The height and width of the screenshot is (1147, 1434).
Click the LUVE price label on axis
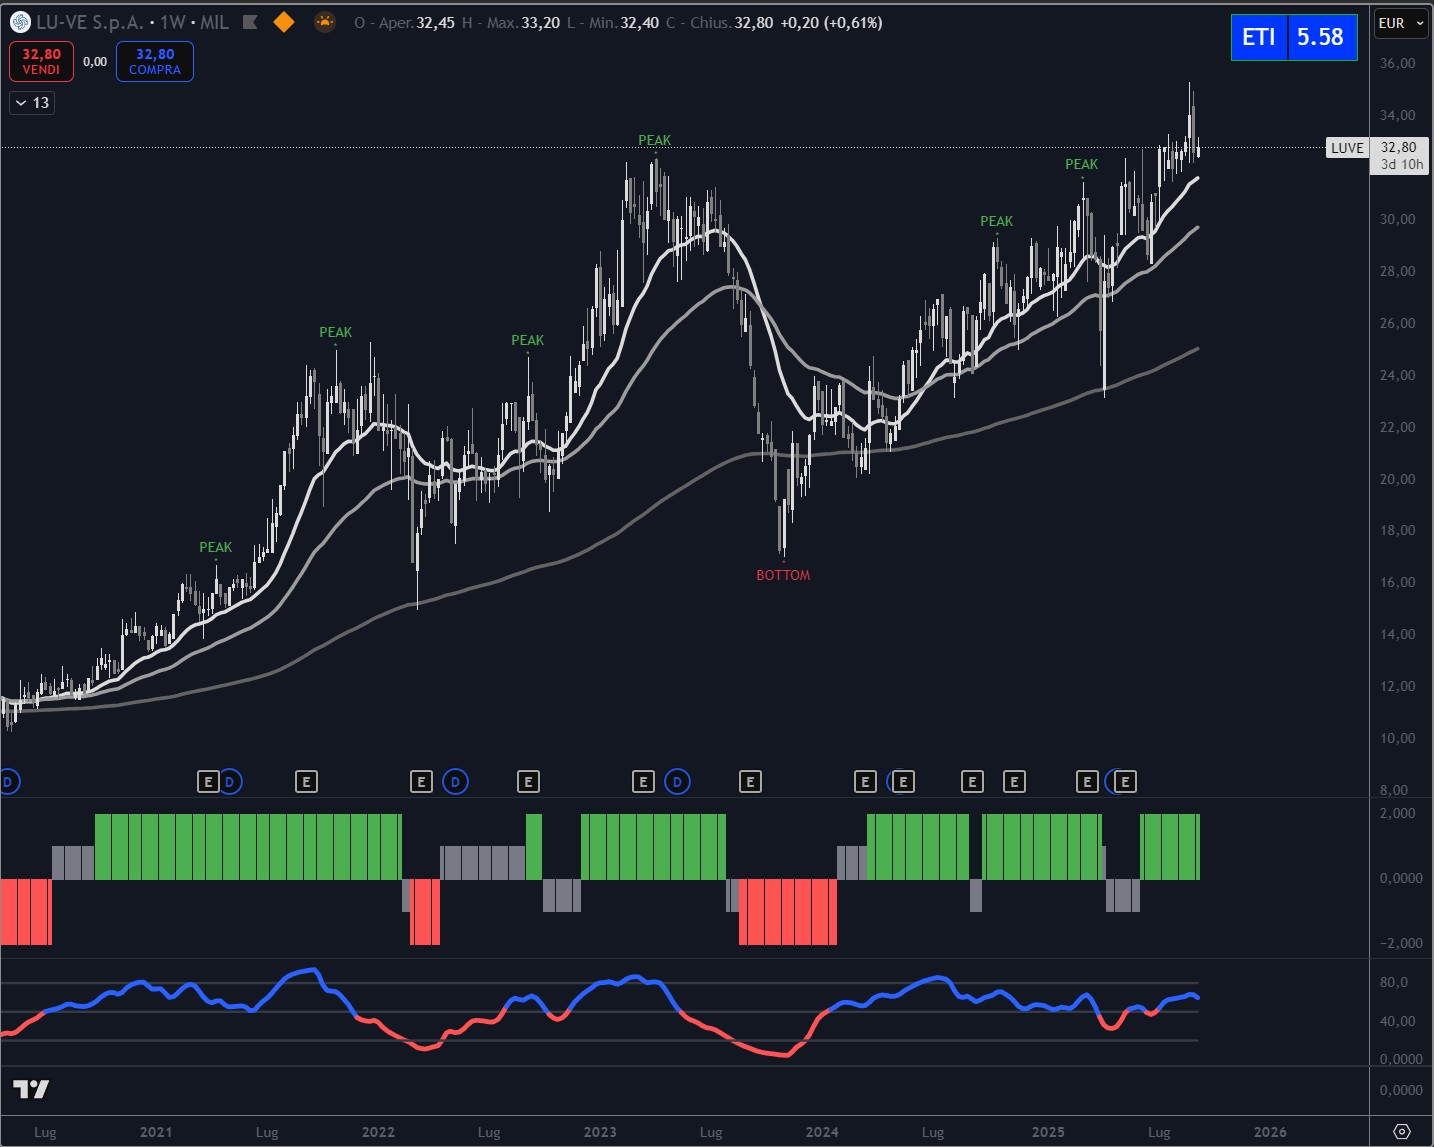pyautogui.click(x=1346, y=148)
